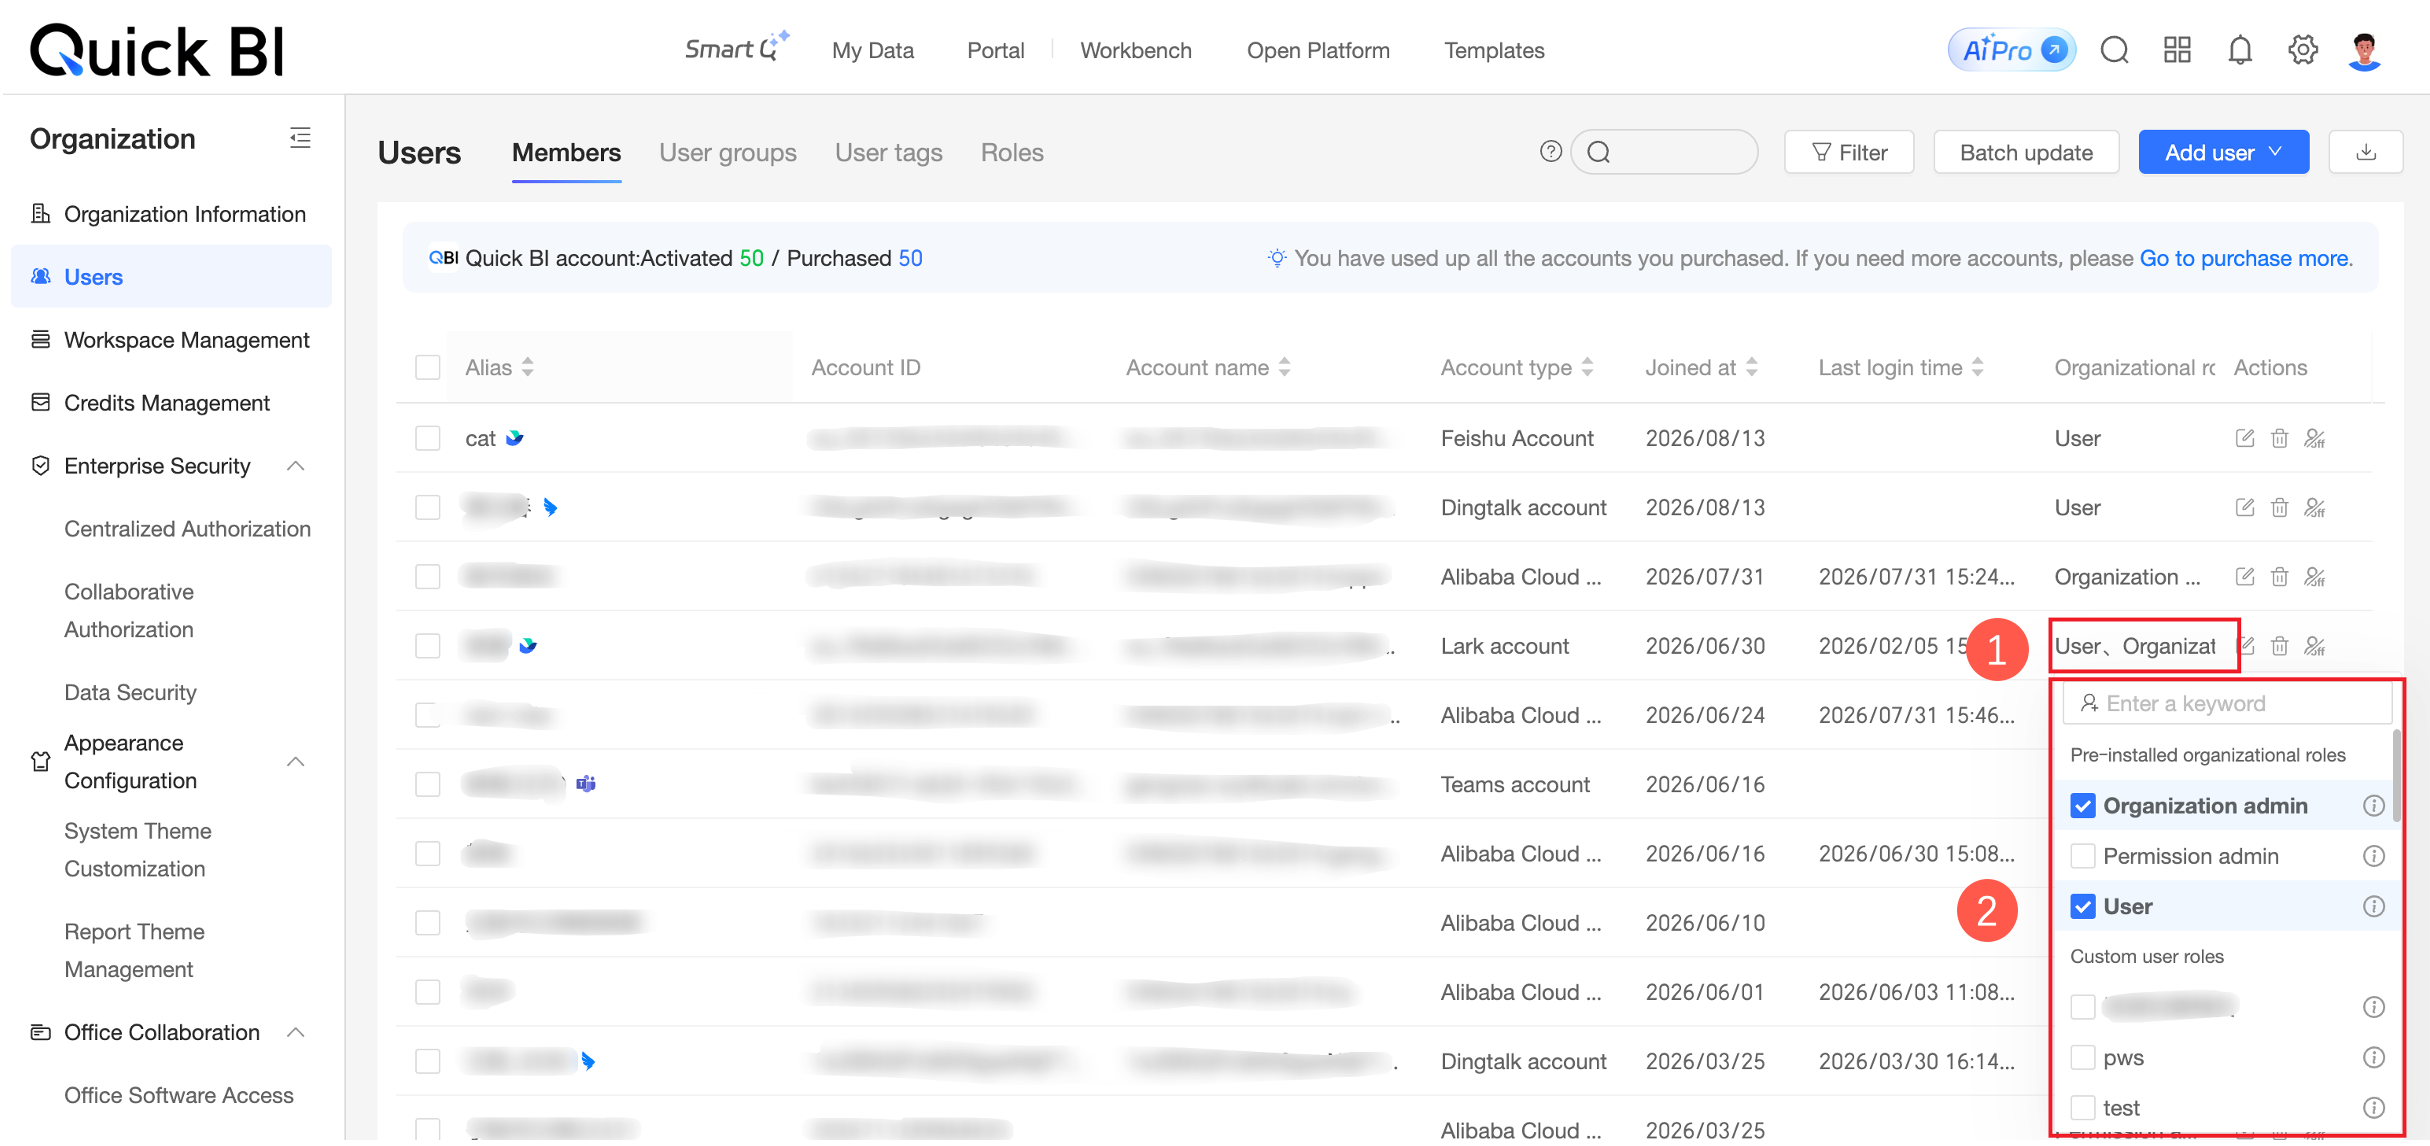2430x1146 pixels.
Task: Click the Filter button
Action: pos(1849,152)
